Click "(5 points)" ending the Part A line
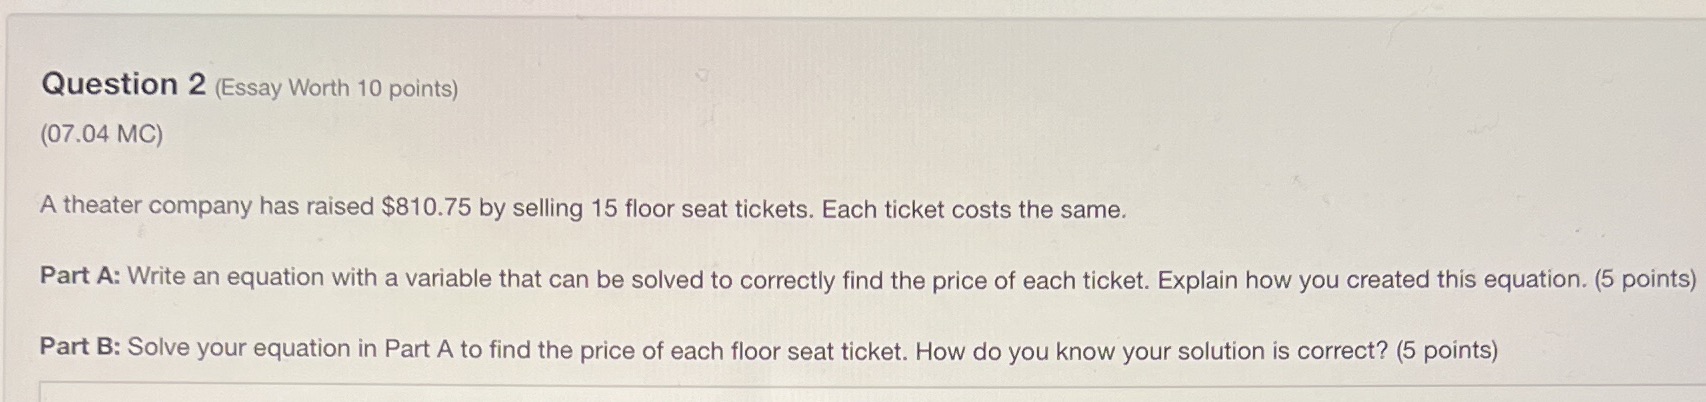Screen dimensions: 1706x402 pos(1646,279)
